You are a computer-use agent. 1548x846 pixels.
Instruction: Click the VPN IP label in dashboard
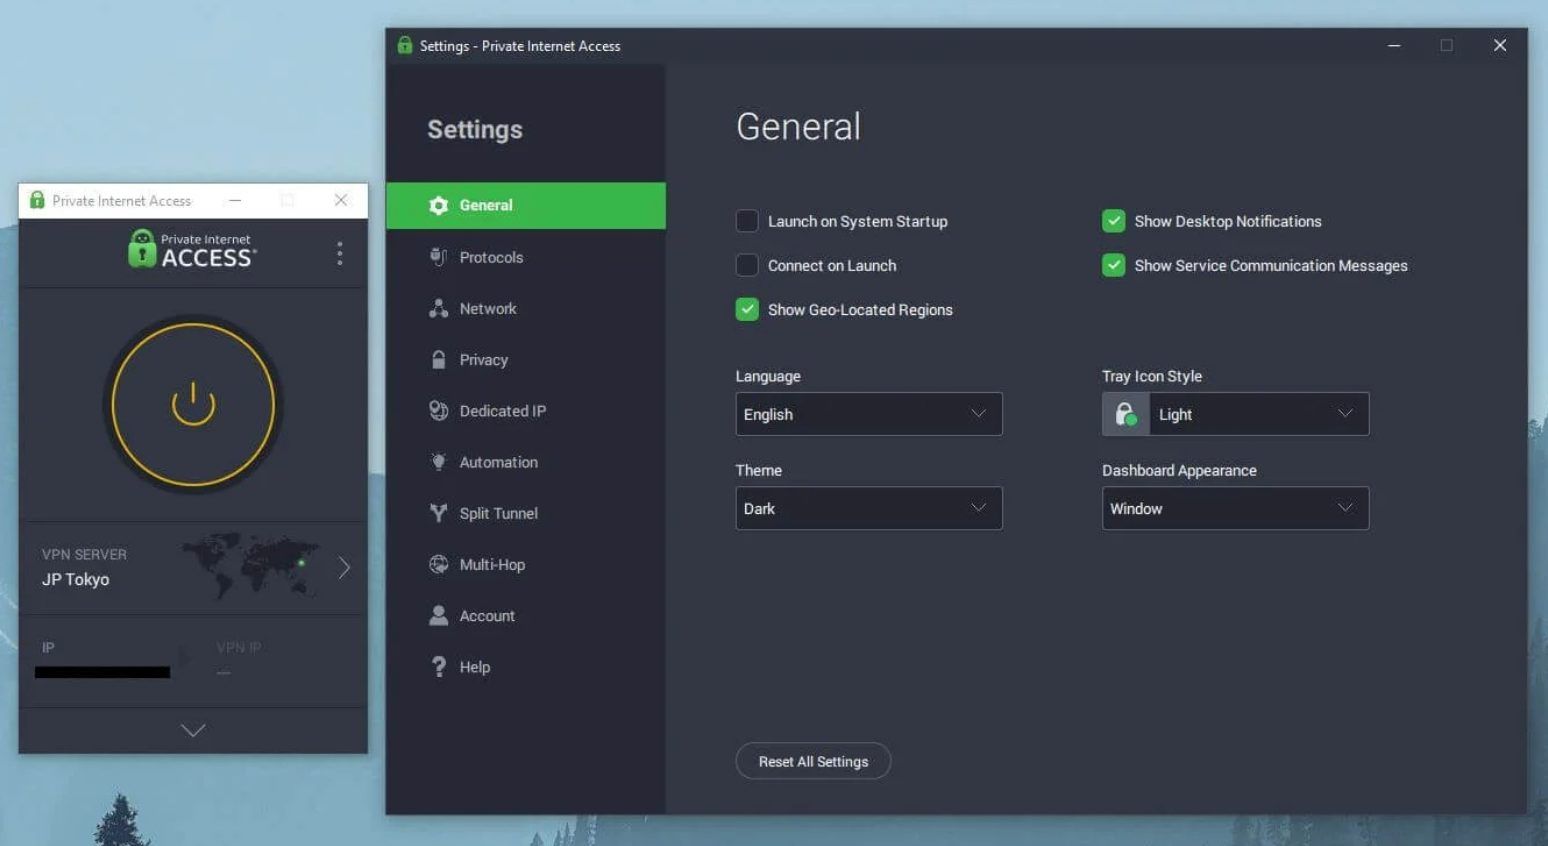tap(238, 647)
